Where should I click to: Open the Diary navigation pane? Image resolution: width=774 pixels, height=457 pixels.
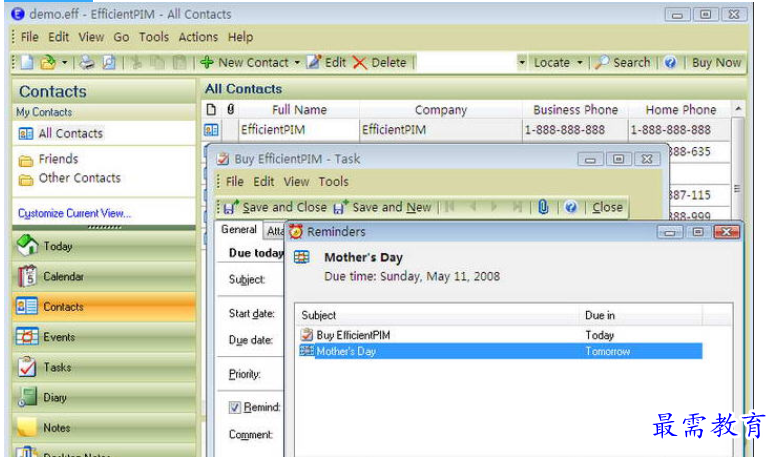pos(104,397)
